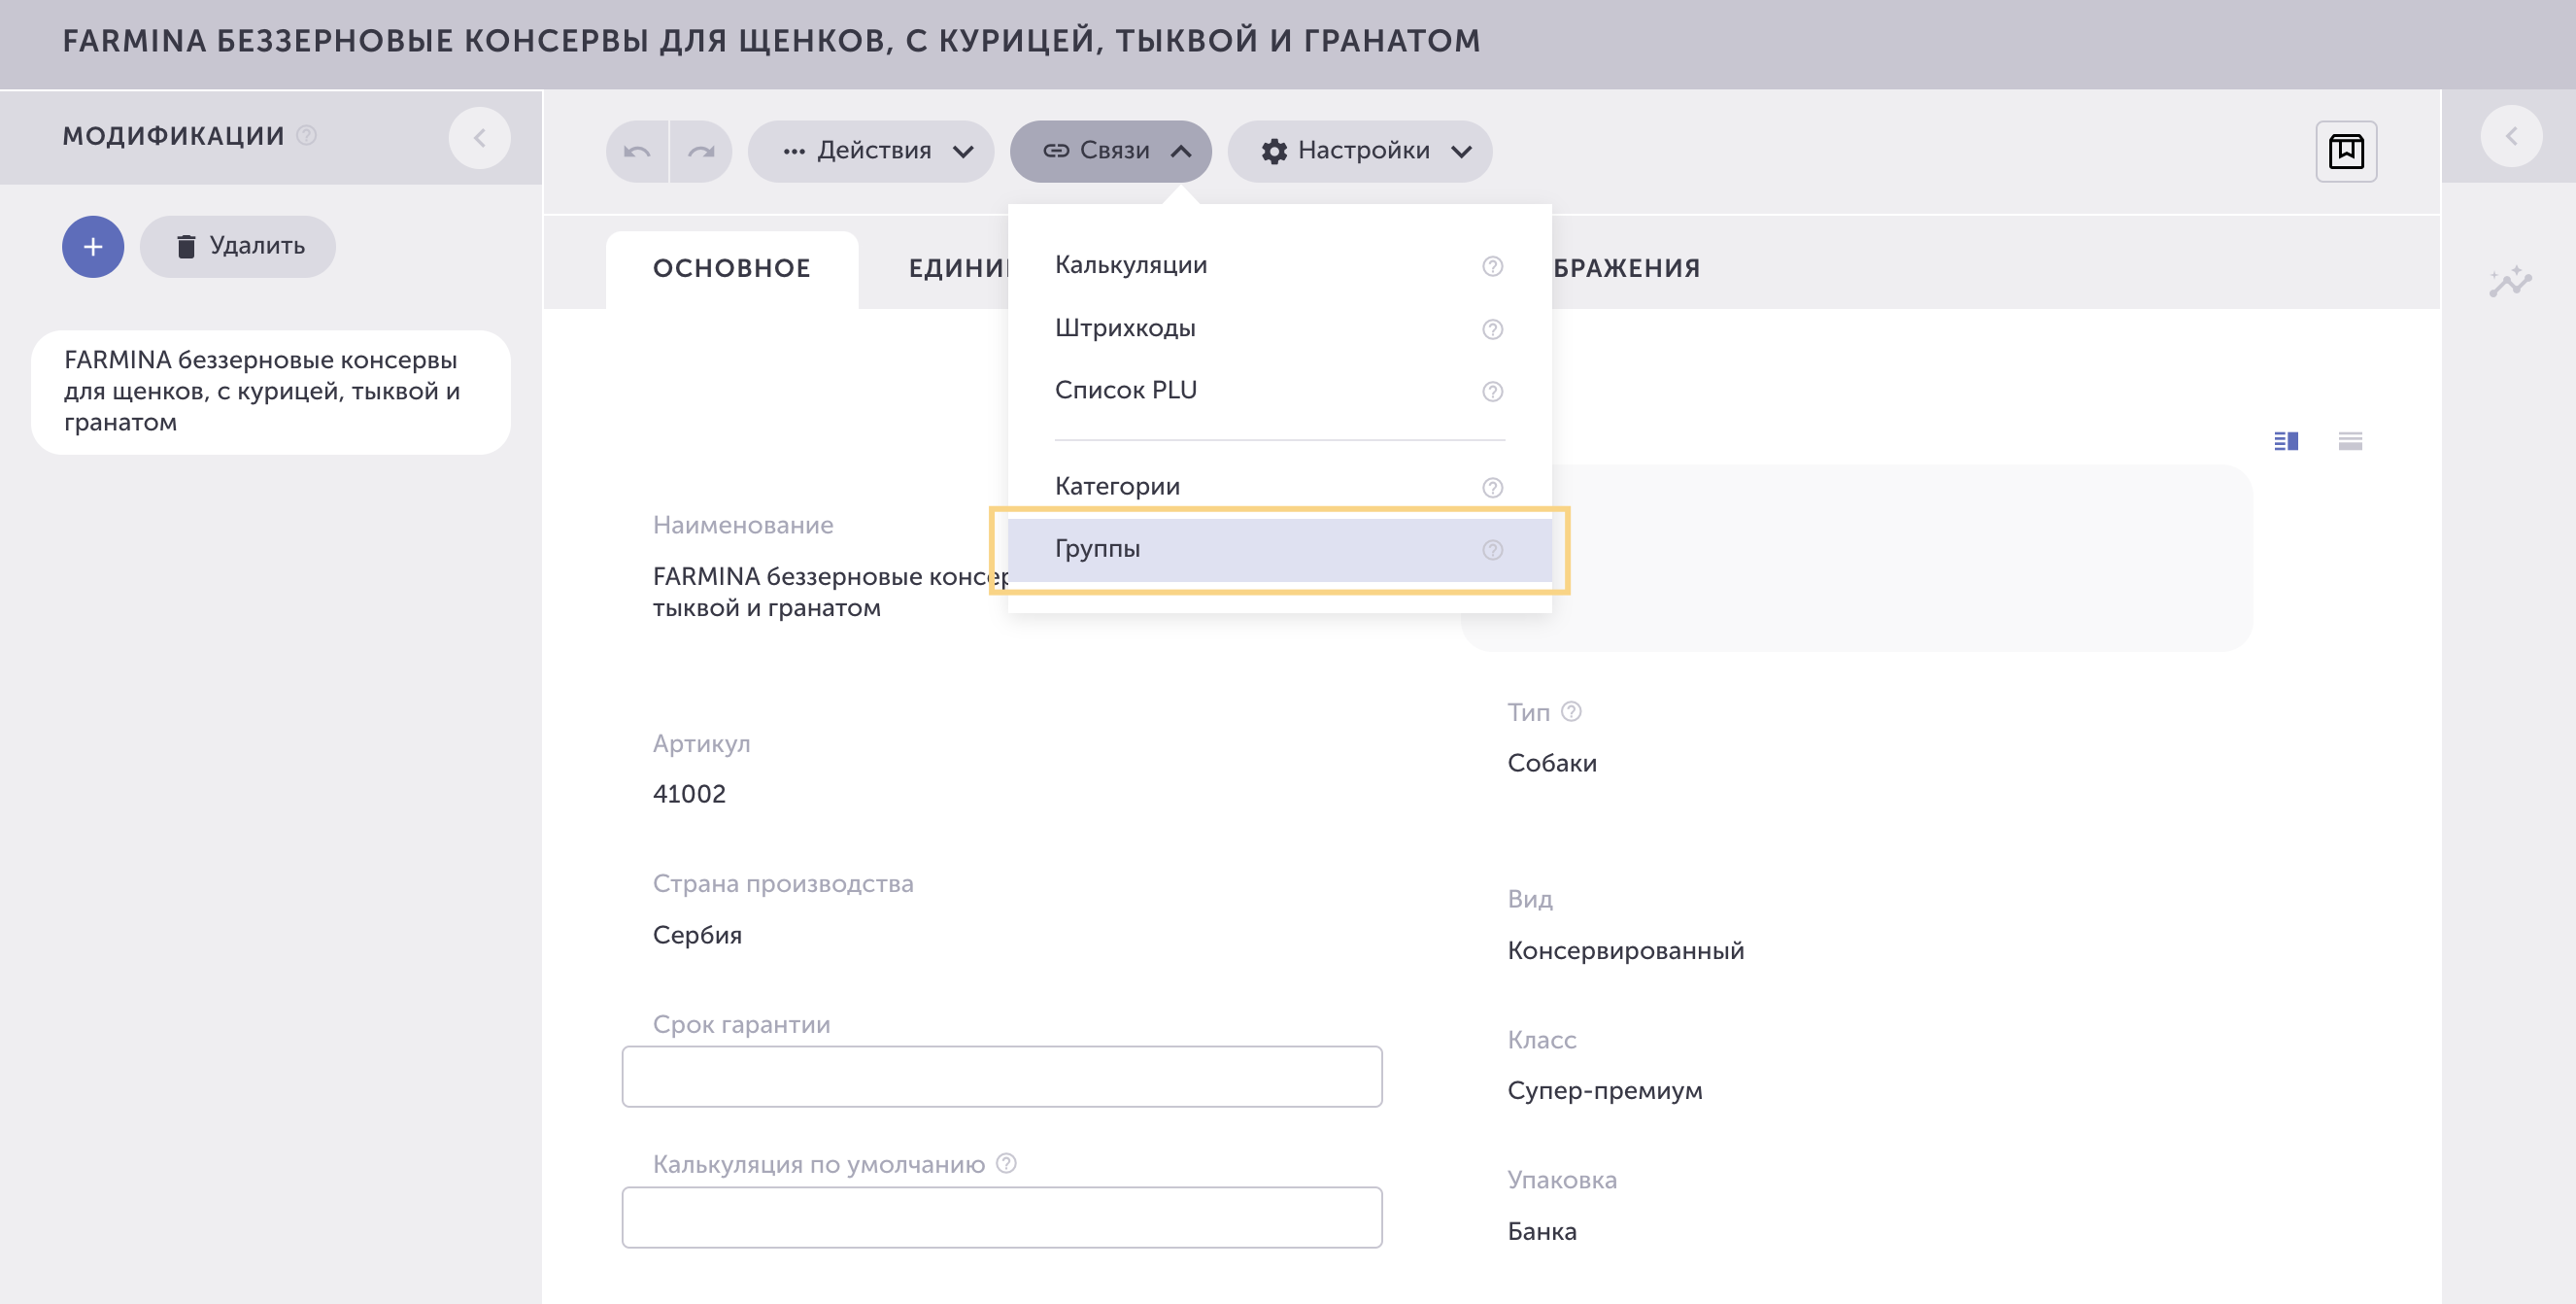2576x1304 pixels.
Task: Open the Настройки dropdown
Action: pos(1360,151)
